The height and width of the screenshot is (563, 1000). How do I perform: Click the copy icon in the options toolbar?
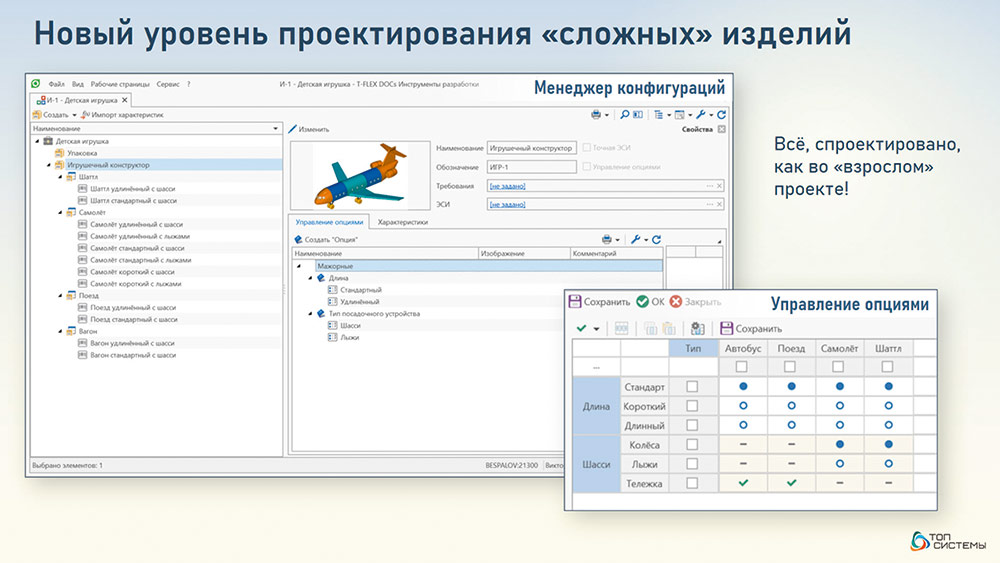click(651, 328)
